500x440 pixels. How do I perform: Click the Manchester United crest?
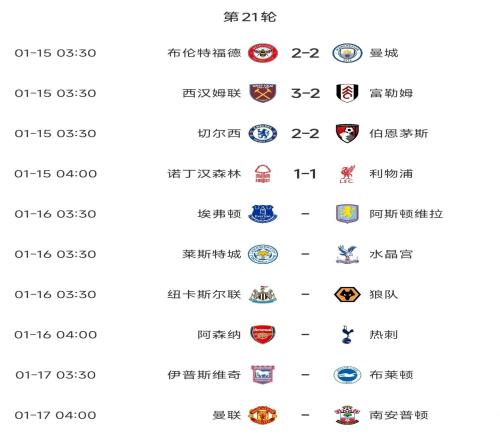(263, 415)
